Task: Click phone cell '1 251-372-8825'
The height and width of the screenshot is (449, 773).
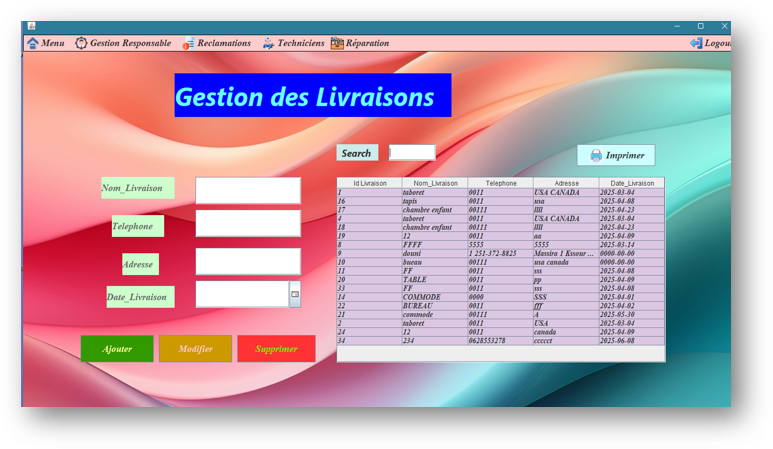Action: (501, 253)
